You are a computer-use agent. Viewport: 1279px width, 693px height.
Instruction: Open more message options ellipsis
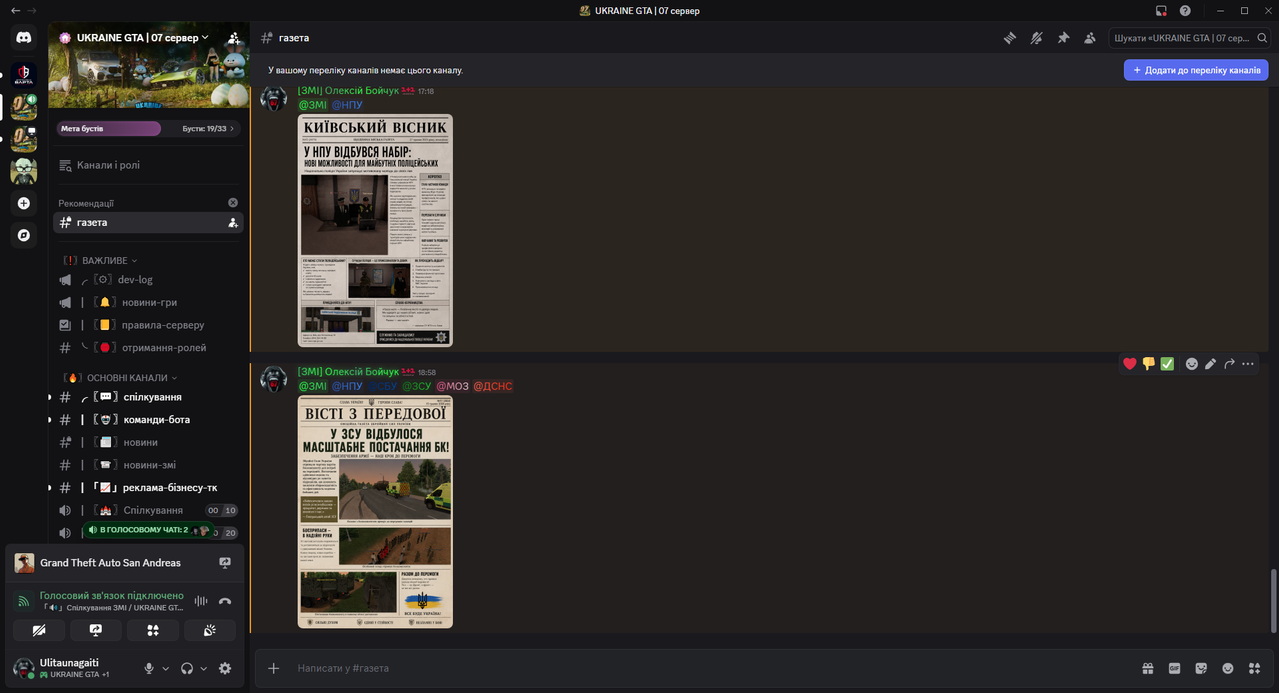1248,364
